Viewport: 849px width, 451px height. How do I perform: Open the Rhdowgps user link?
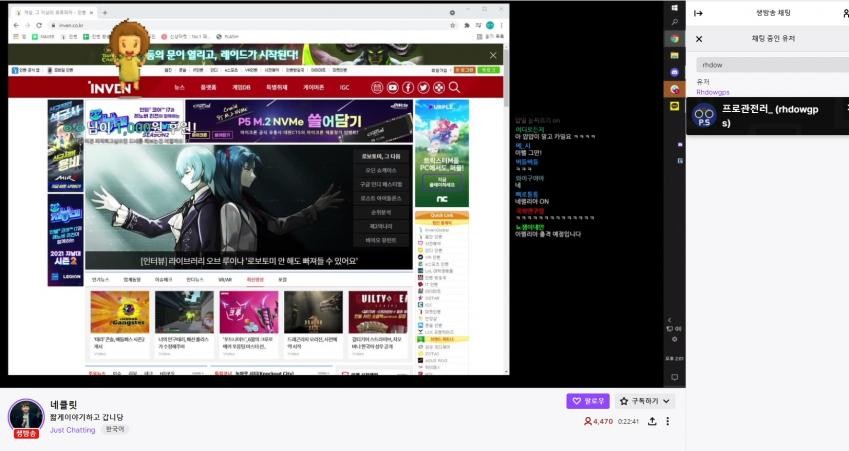713,92
